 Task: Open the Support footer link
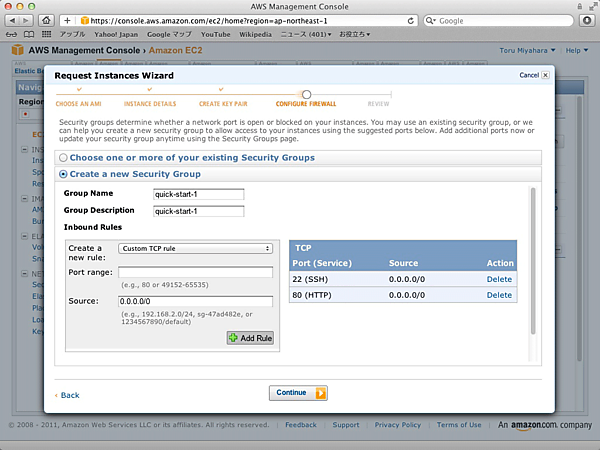[346, 425]
